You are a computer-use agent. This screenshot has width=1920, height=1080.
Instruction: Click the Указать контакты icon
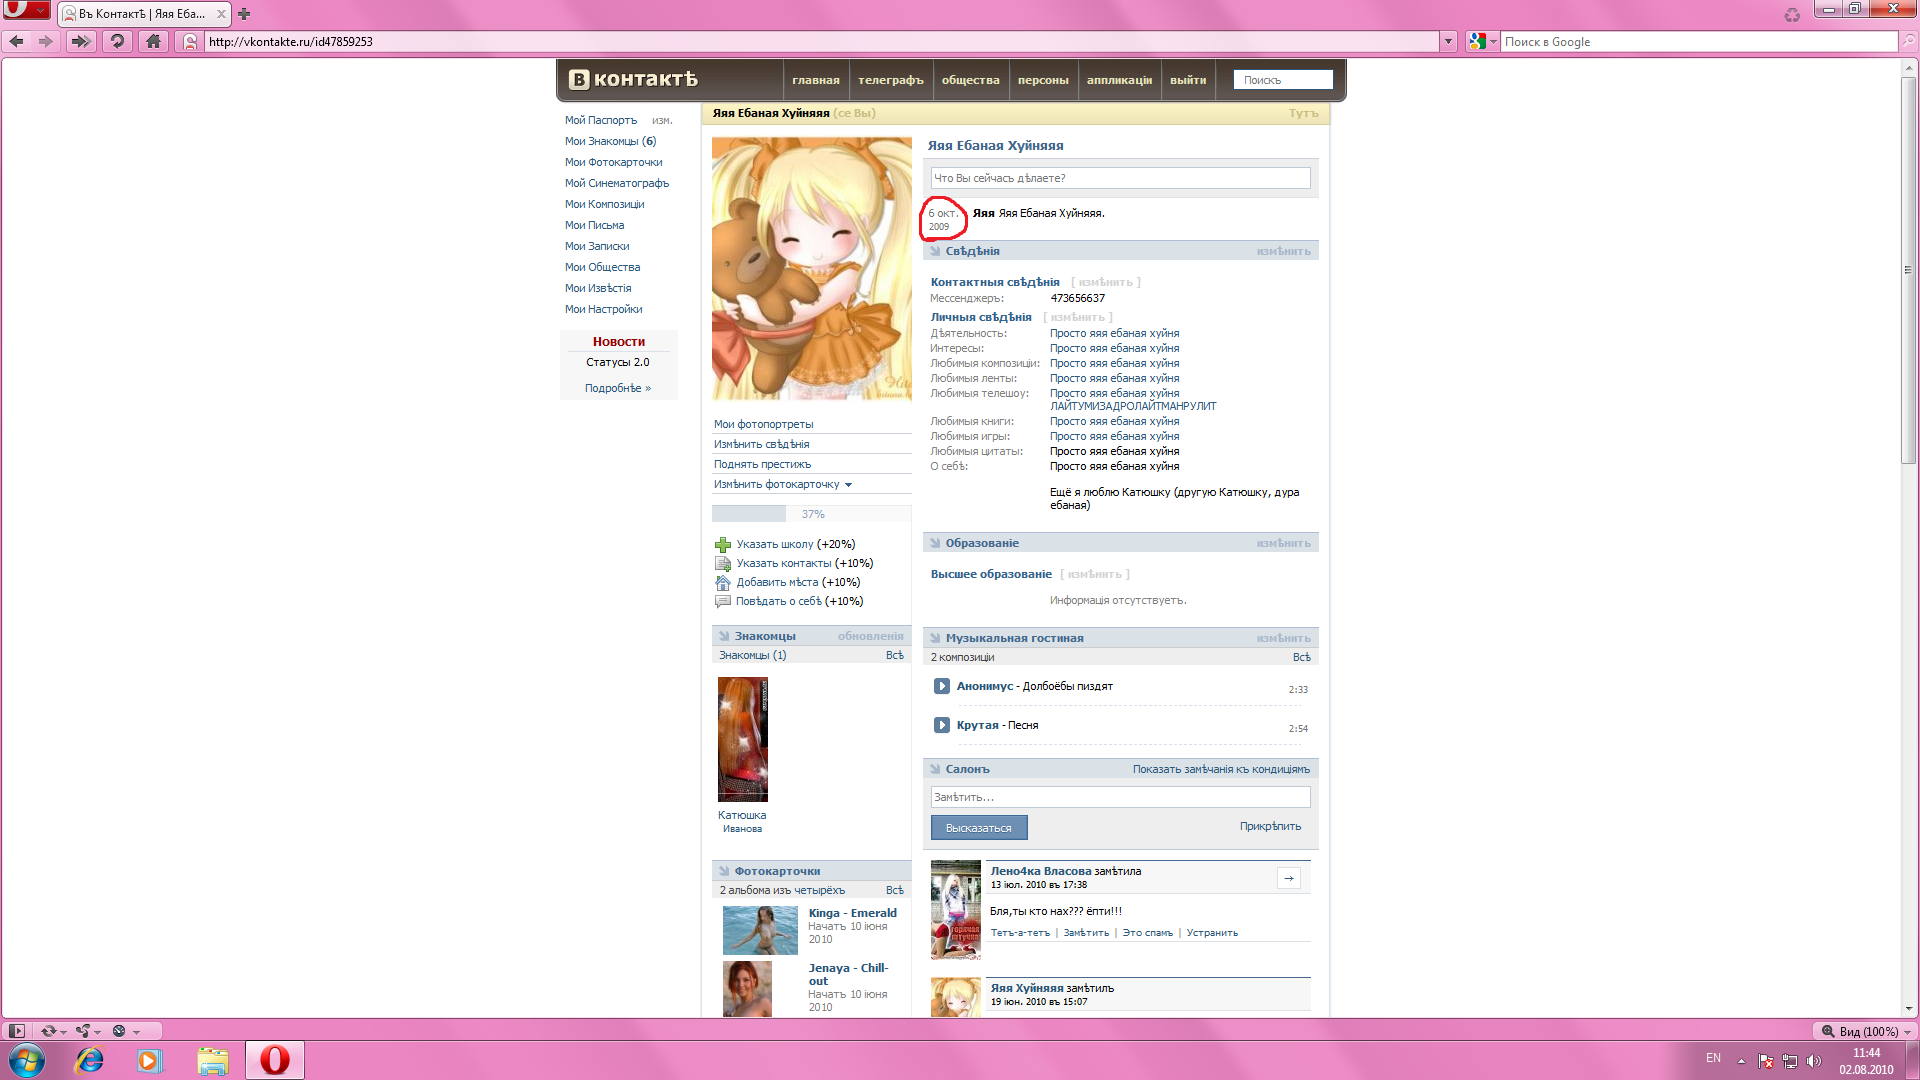723,564
